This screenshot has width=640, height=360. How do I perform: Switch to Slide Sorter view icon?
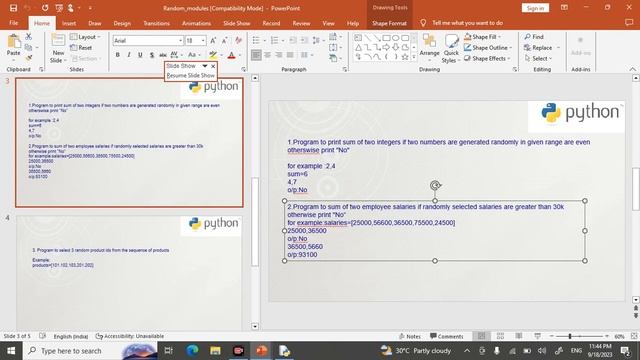(x=500, y=336)
